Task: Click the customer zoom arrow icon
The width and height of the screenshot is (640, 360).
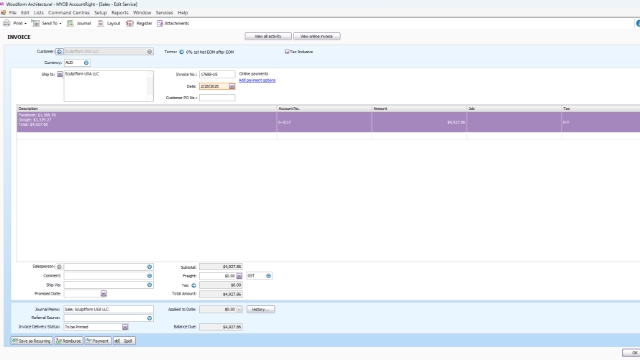Action: coord(59,51)
